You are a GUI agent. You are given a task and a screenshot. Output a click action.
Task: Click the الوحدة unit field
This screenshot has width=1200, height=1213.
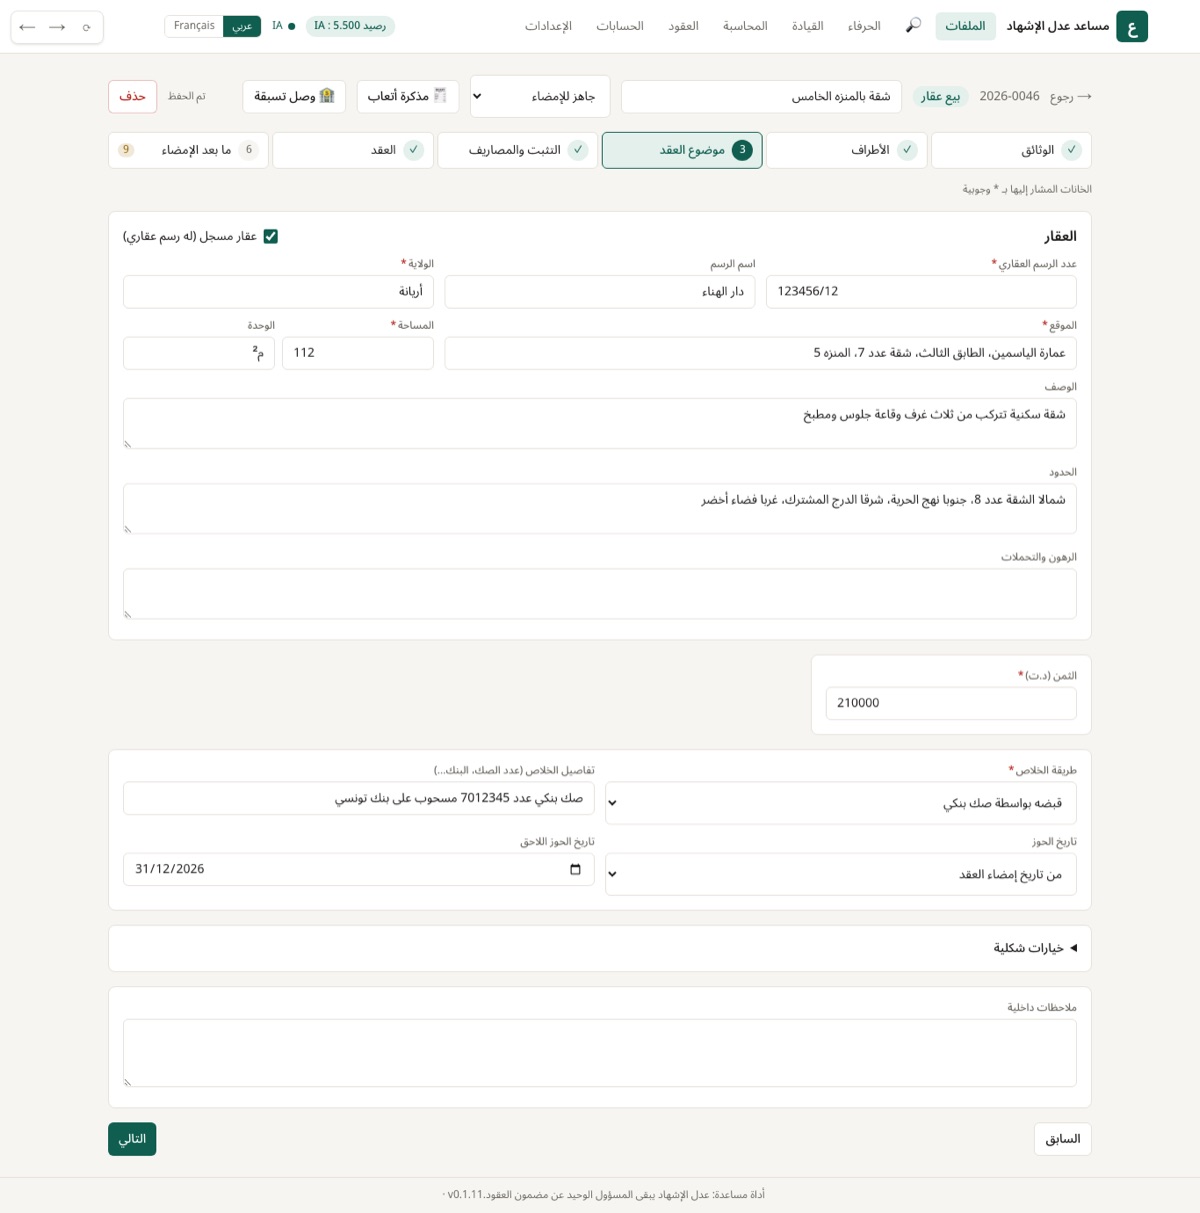(199, 353)
